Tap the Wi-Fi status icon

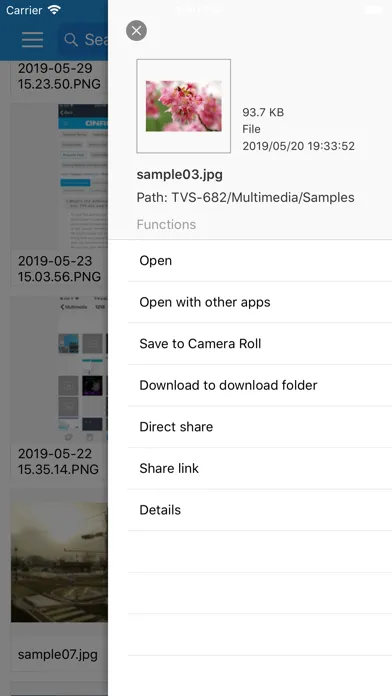(55, 10)
